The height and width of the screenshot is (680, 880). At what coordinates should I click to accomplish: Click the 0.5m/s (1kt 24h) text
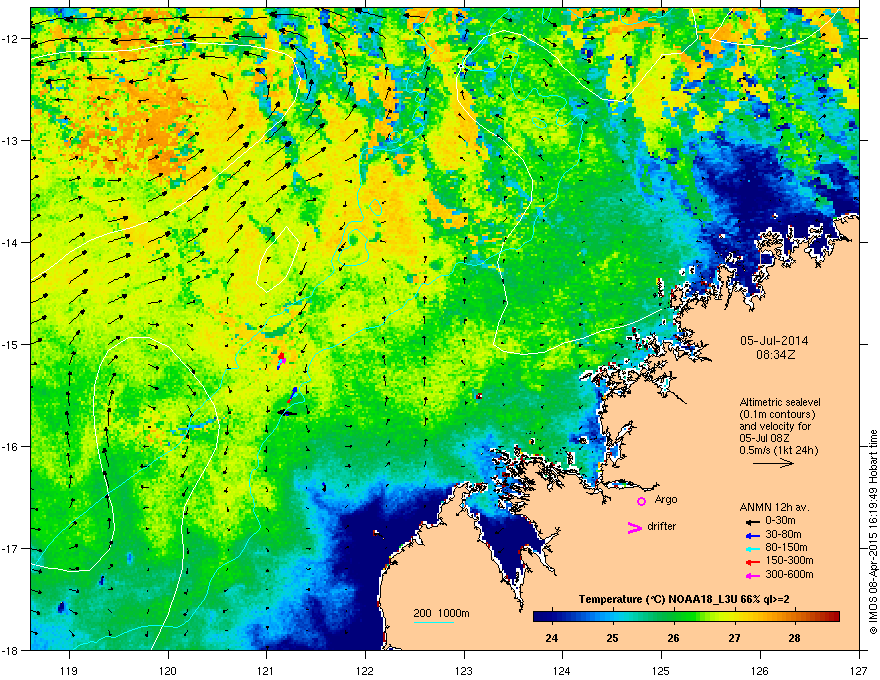[x=778, y=451]
